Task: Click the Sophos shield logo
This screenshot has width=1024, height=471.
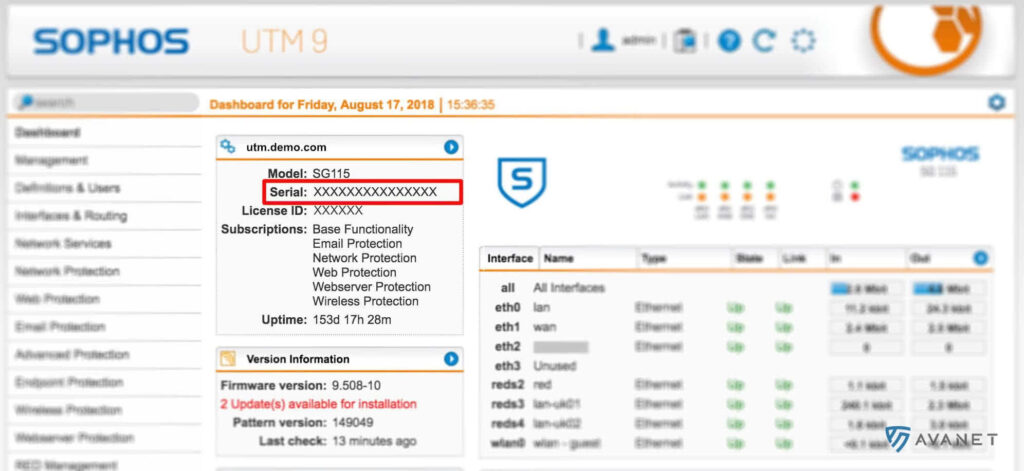Action: tap(522, 182)
